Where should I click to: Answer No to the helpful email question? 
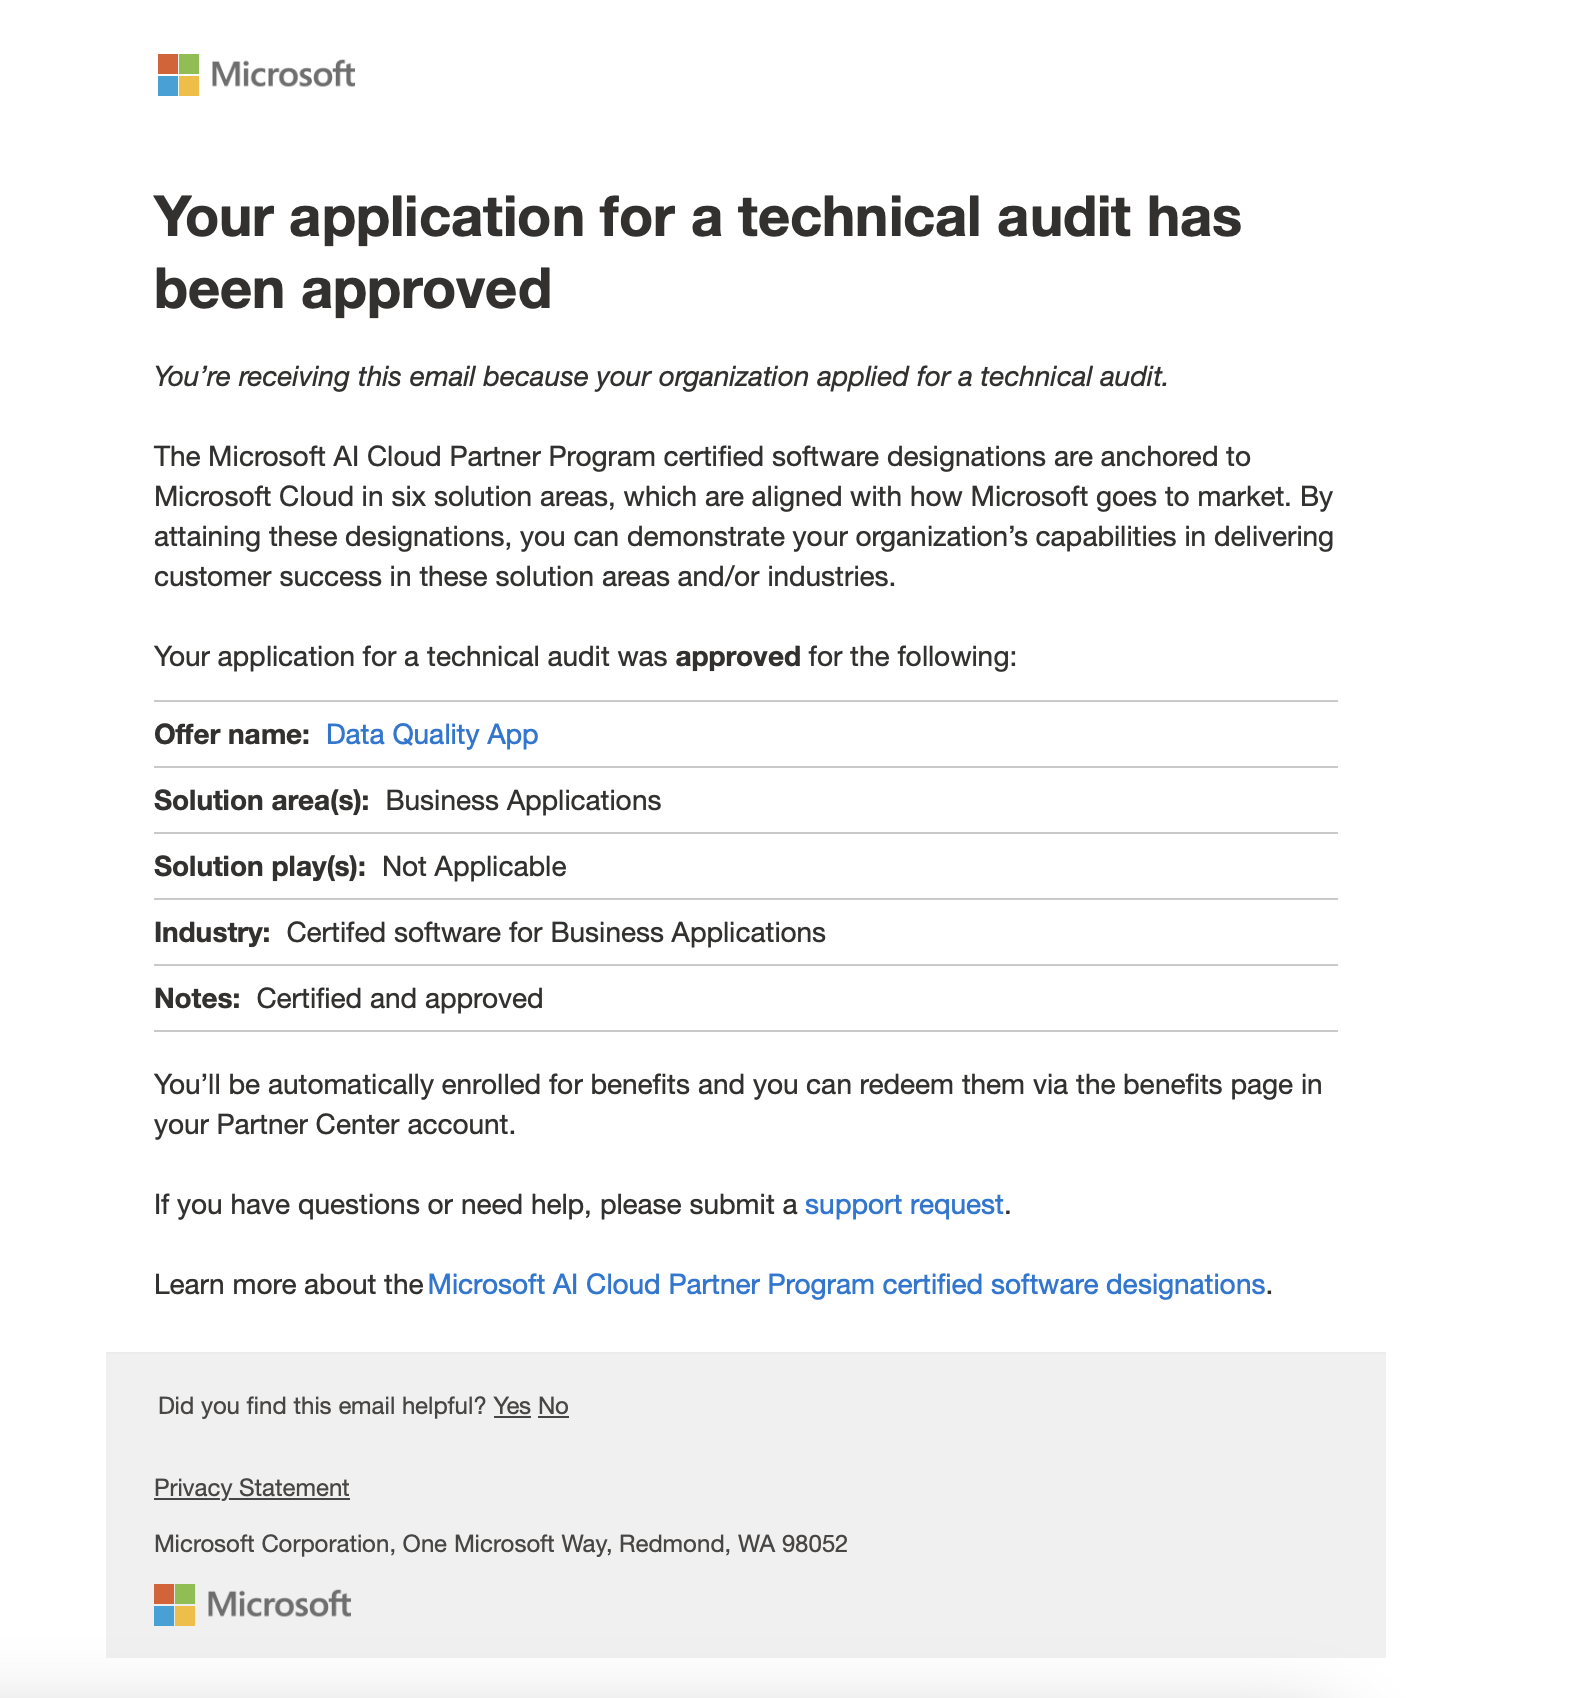tap(553, 1406)
